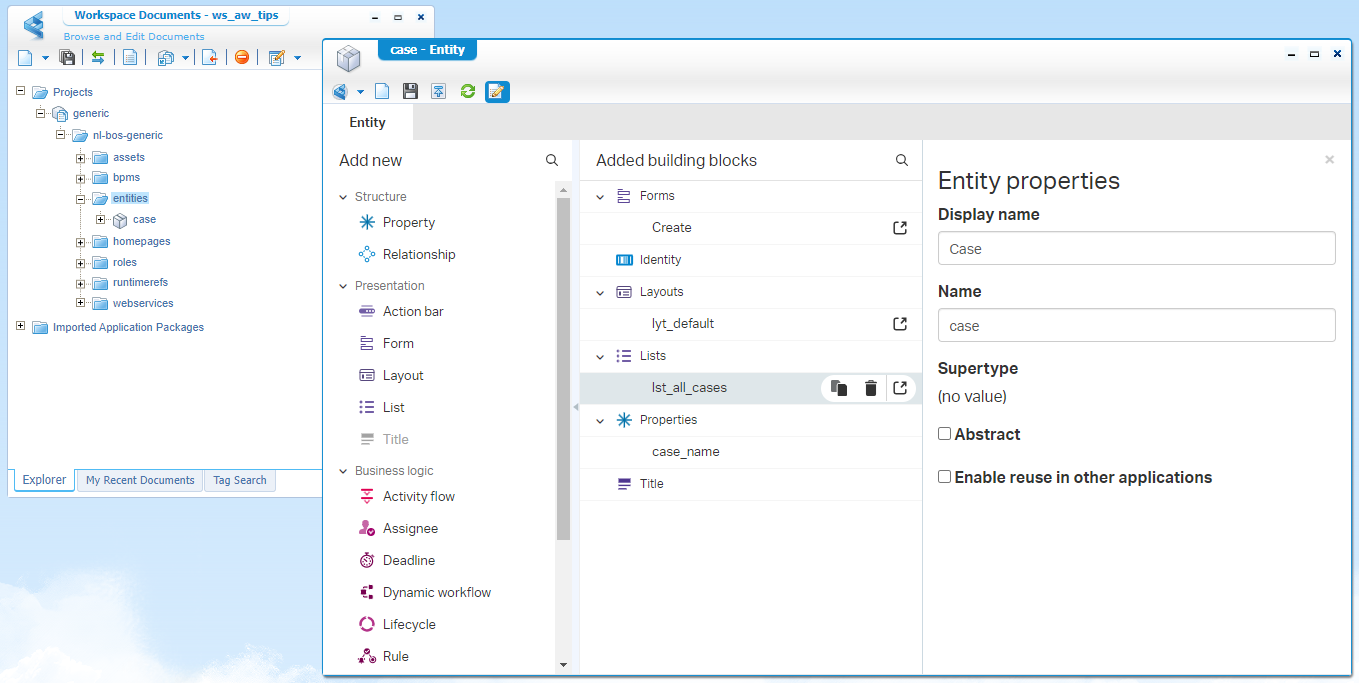Delete the lst_all_cases list item
Viewport: 1359px width, 683px height.
point(871,388)
